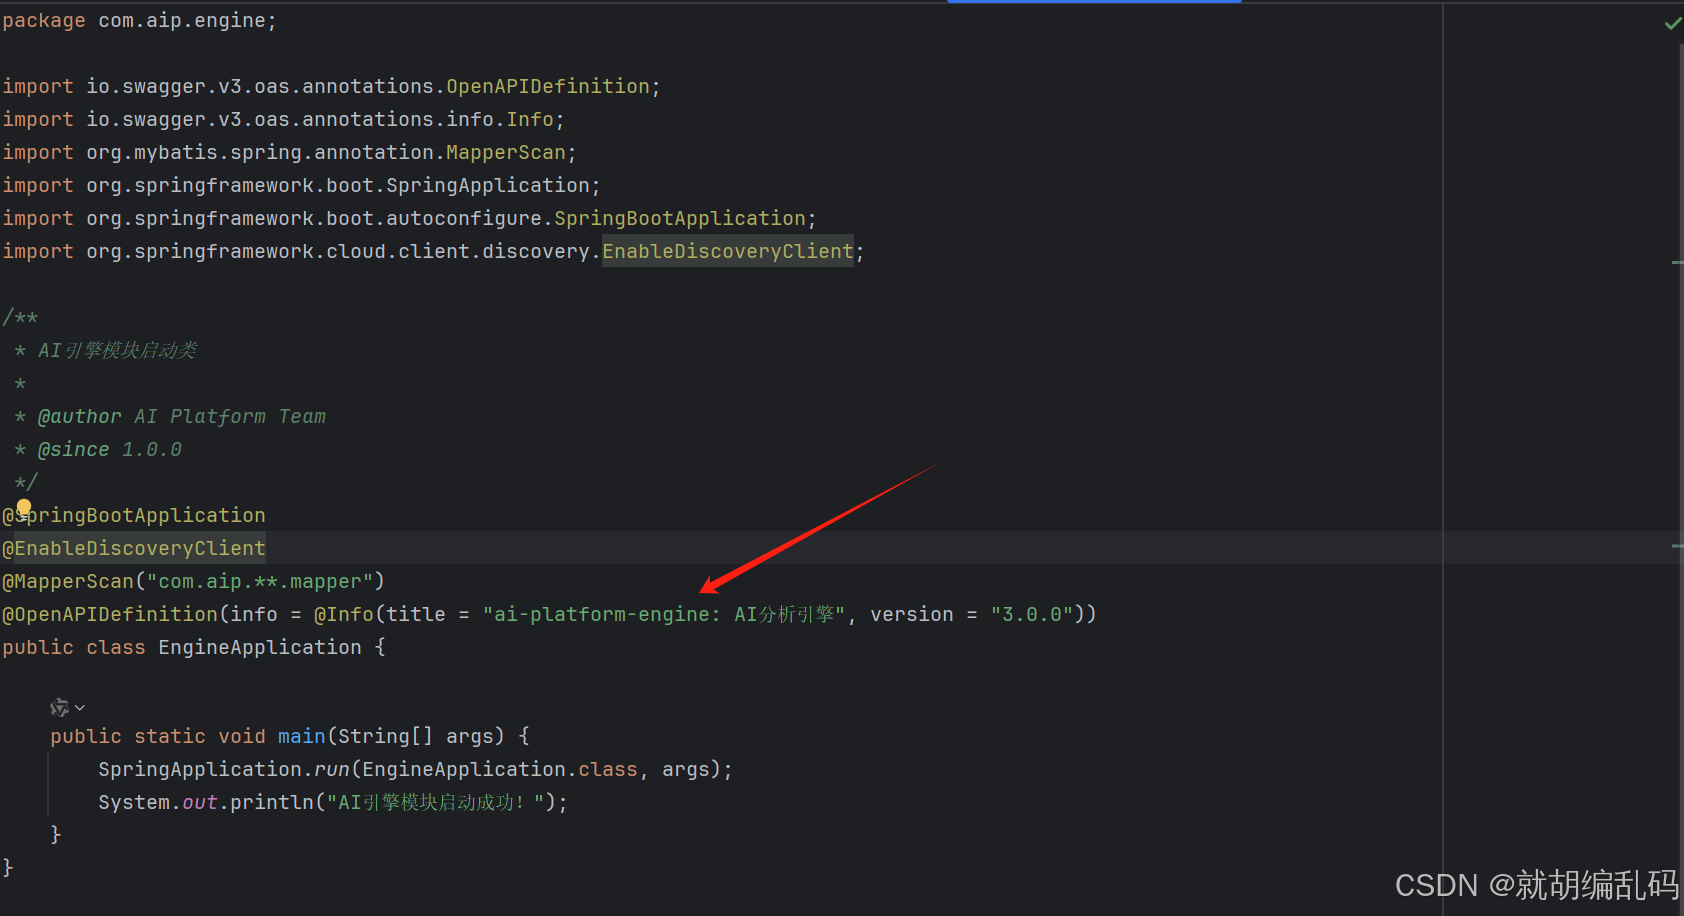Click the "ai-platform-engine: AI分析引擎" title string
Screen dimensions: 1684x916
point(664,614)
